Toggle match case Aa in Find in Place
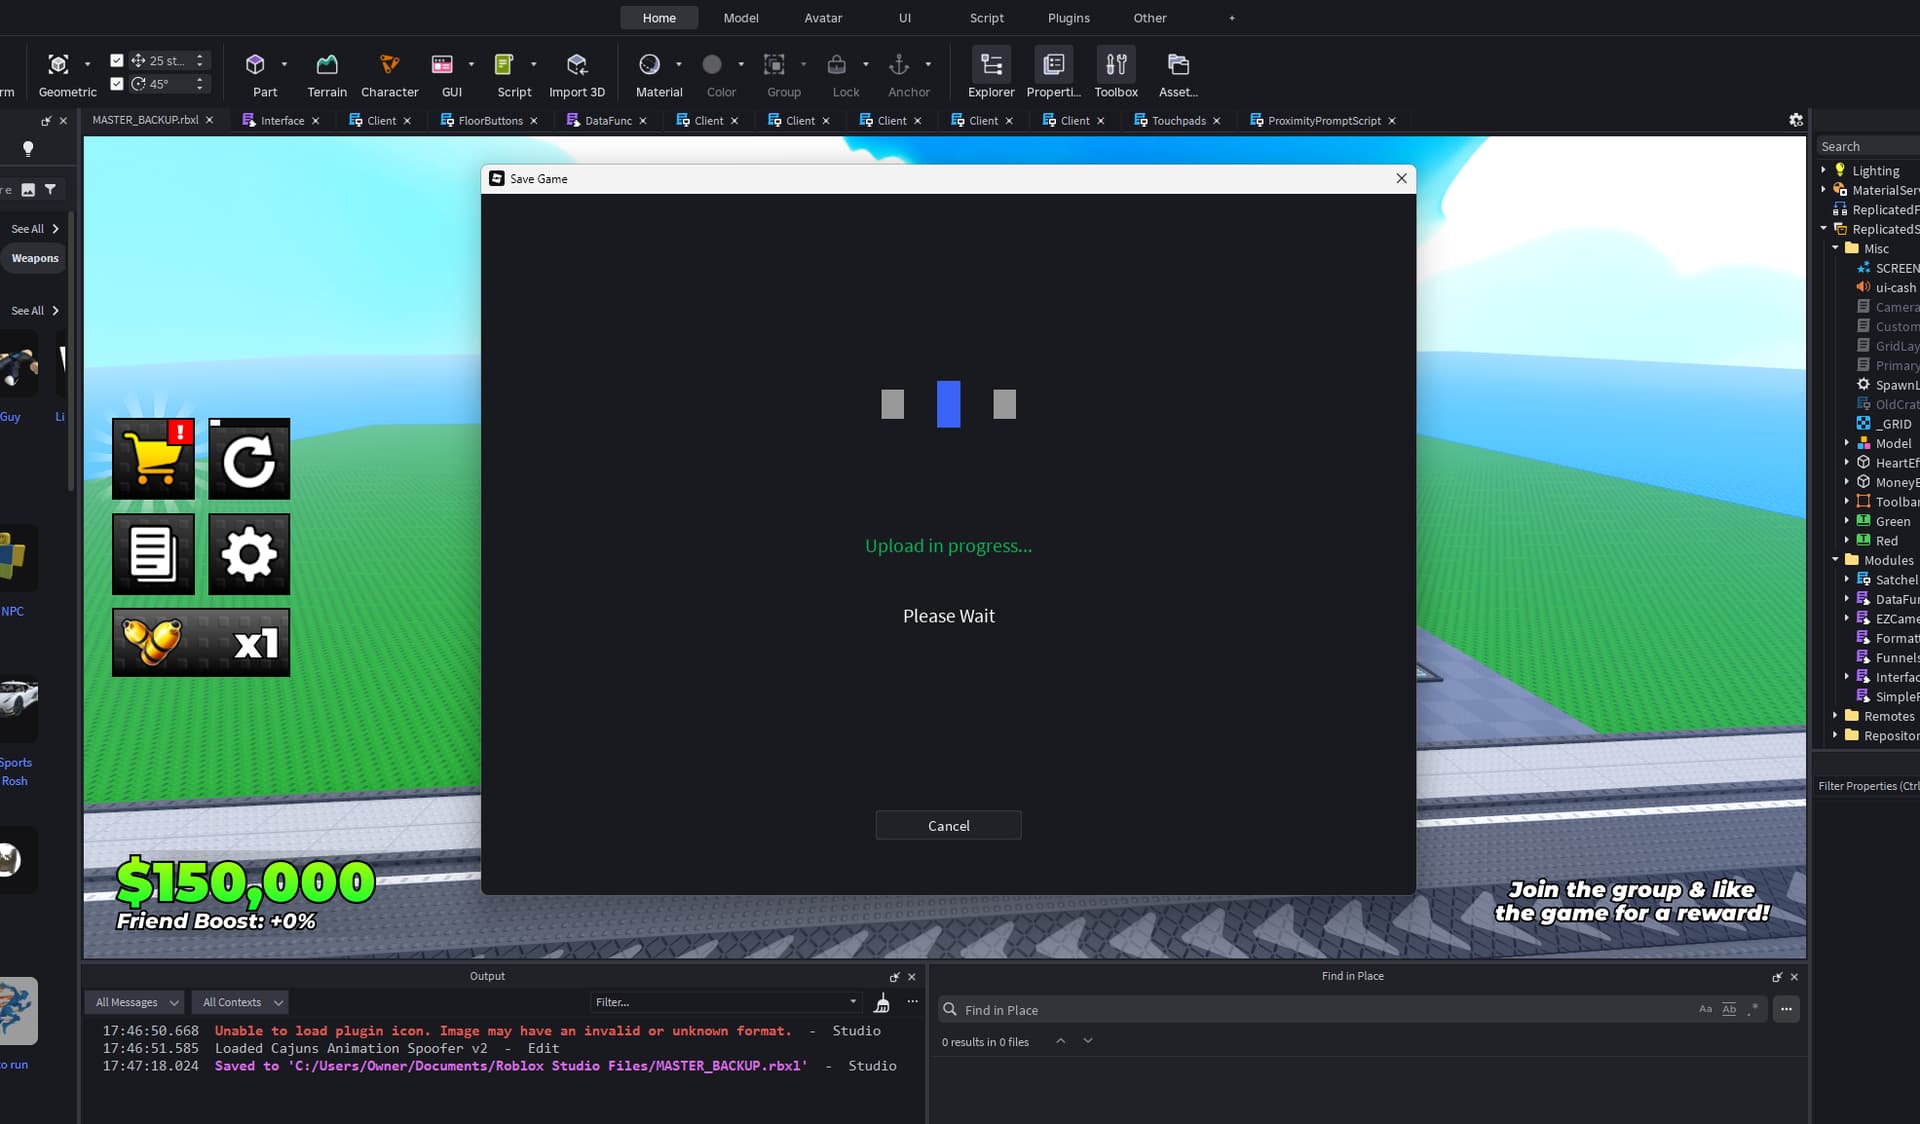 coord(1705,1009)
